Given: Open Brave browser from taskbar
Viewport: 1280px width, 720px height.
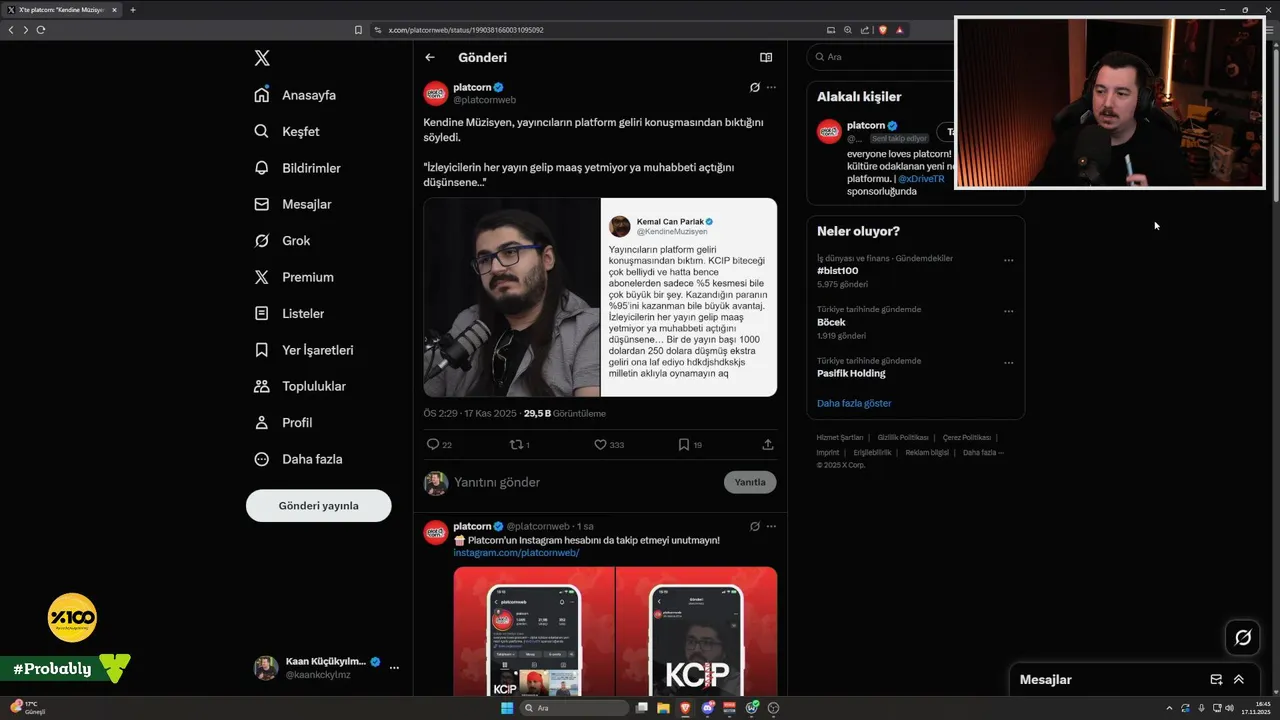Looking at the screenshot, I should 685,708.
